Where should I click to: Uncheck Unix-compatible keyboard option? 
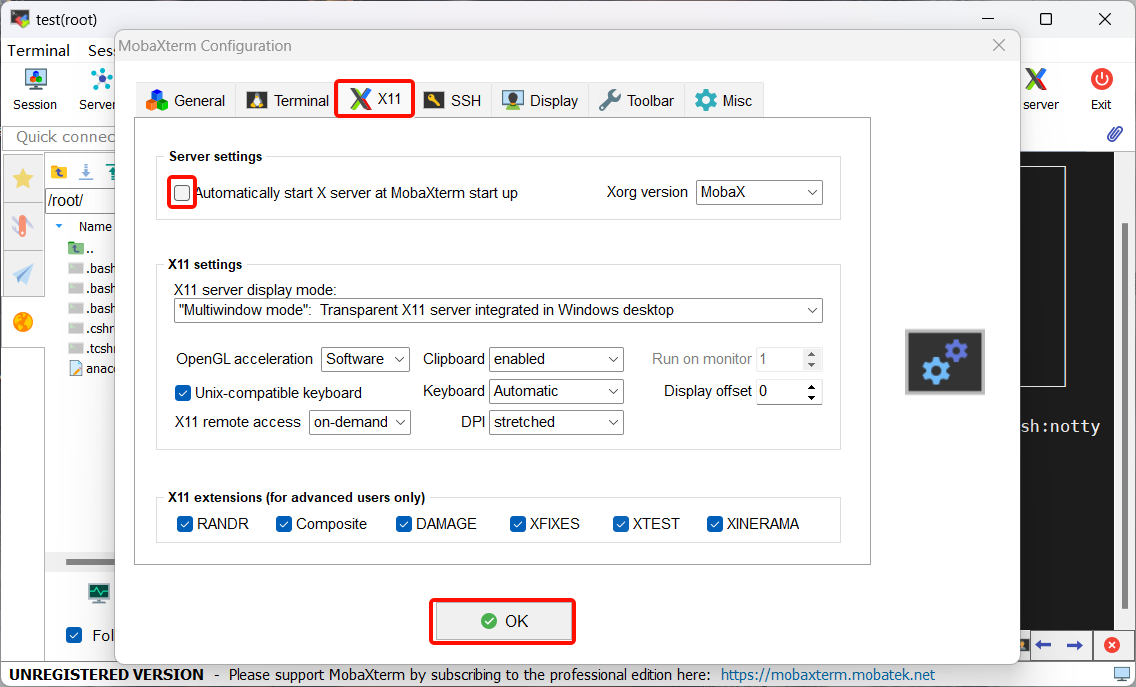pos(183,393)
